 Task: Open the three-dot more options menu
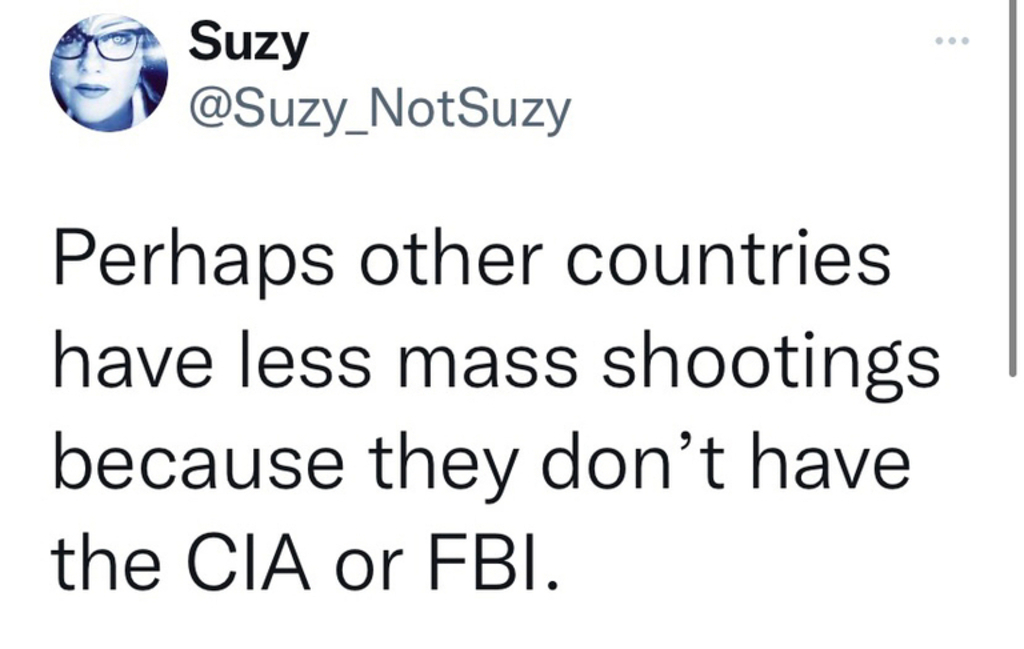point(952,43)
